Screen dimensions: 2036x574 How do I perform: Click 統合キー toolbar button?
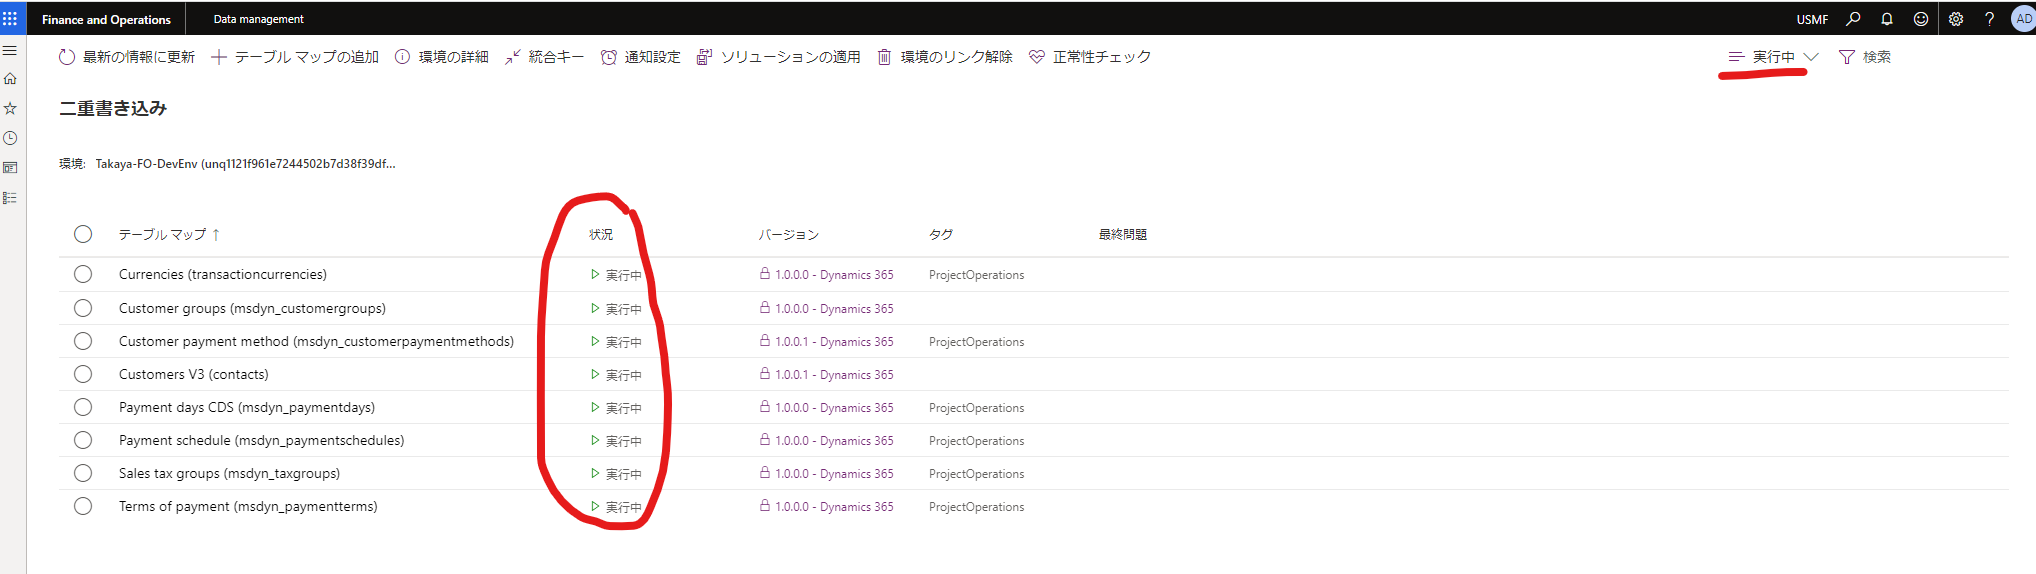(544, 57)
